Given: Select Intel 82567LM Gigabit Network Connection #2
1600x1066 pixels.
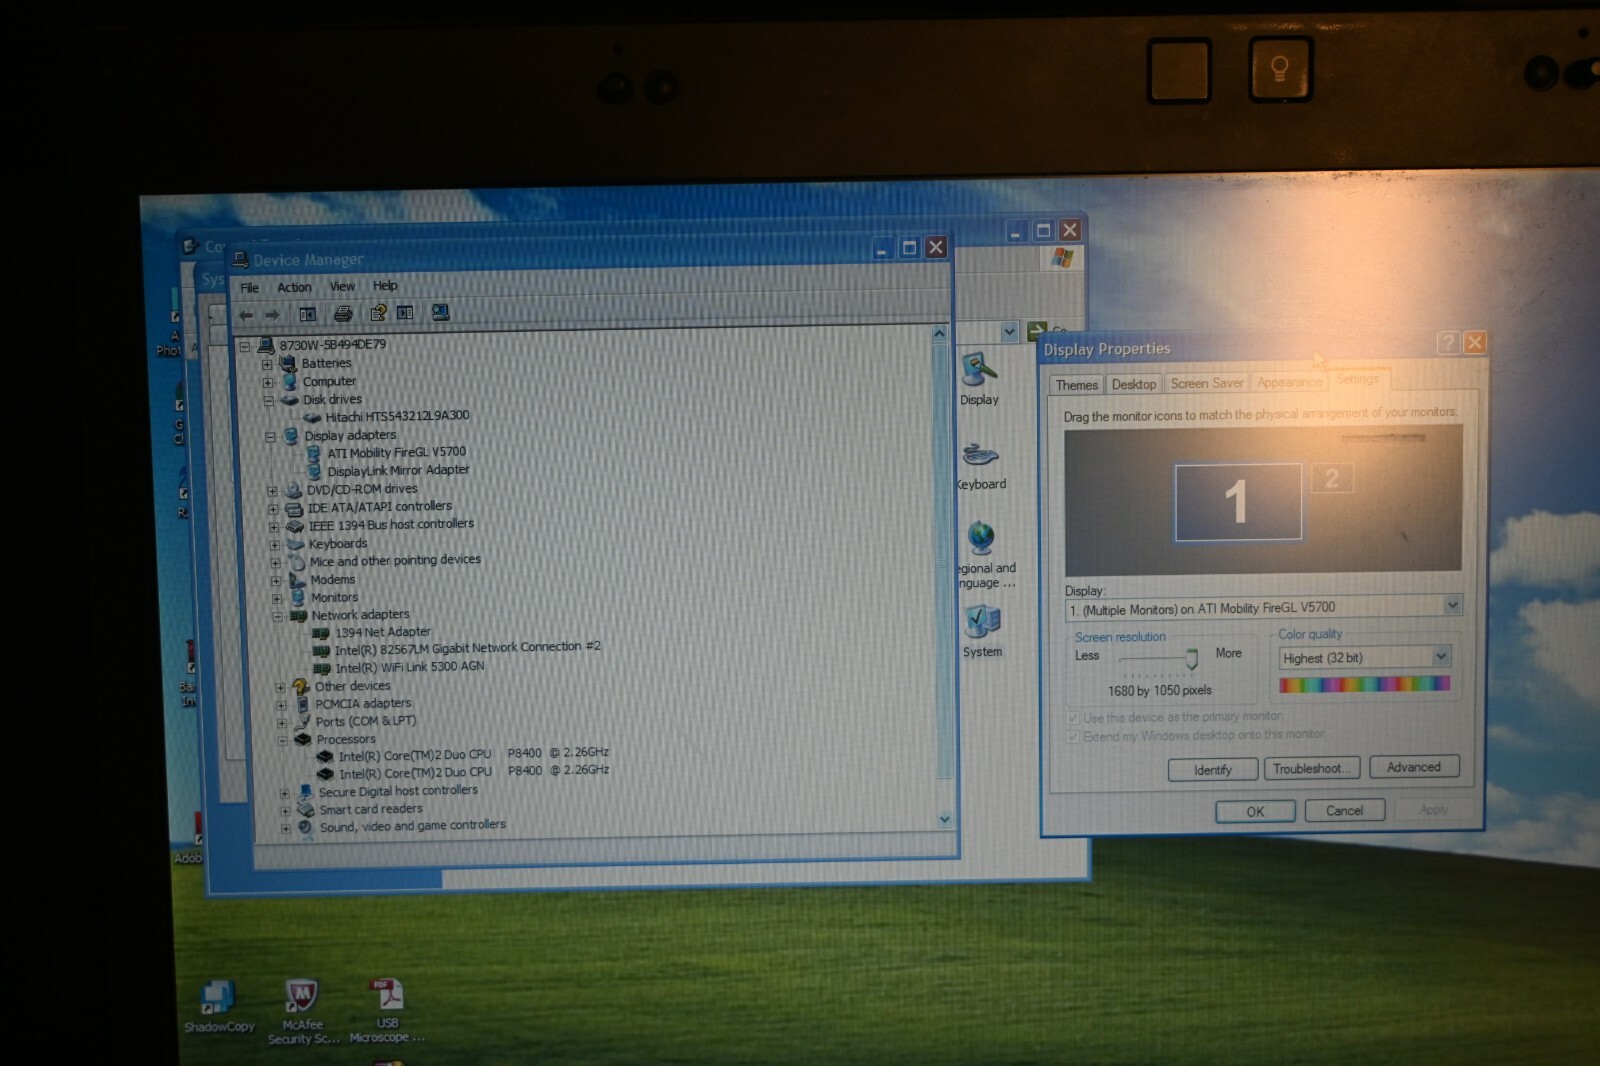Looking at the screenshot, I should click(468, 648).
